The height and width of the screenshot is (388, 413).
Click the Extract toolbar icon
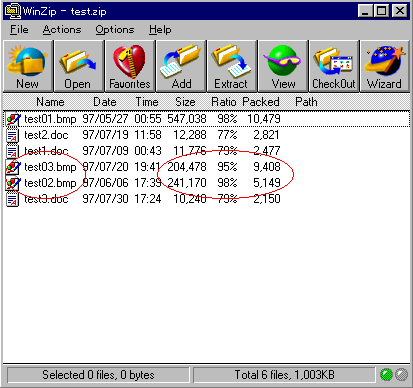click(x=232, y=66)
